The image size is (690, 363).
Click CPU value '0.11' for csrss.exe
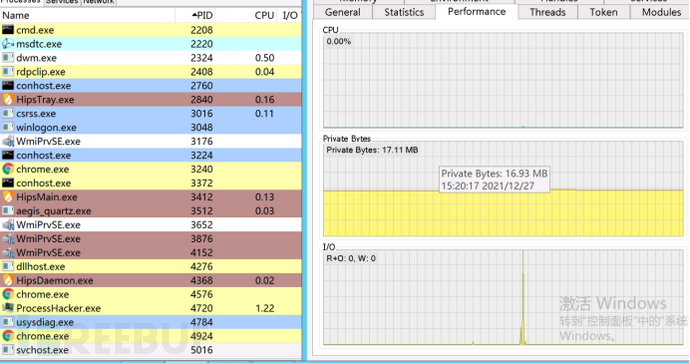click(x=265, y=114)
